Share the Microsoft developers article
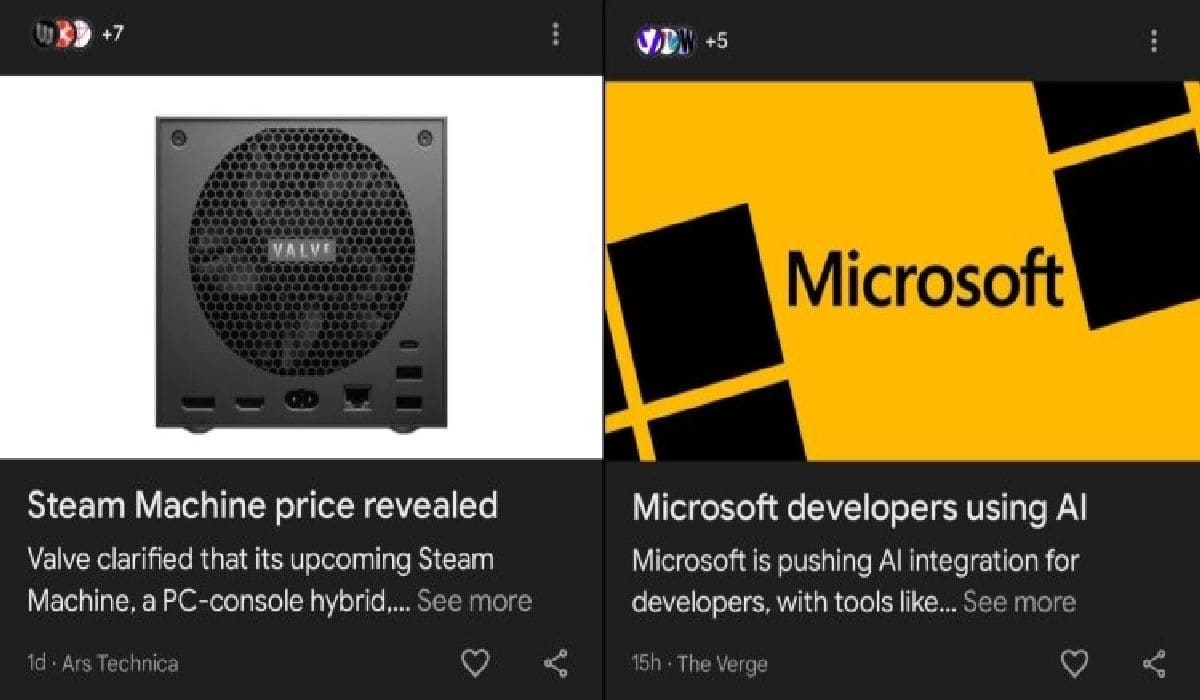This screenshot has height=700, width=1200. 1155,662
